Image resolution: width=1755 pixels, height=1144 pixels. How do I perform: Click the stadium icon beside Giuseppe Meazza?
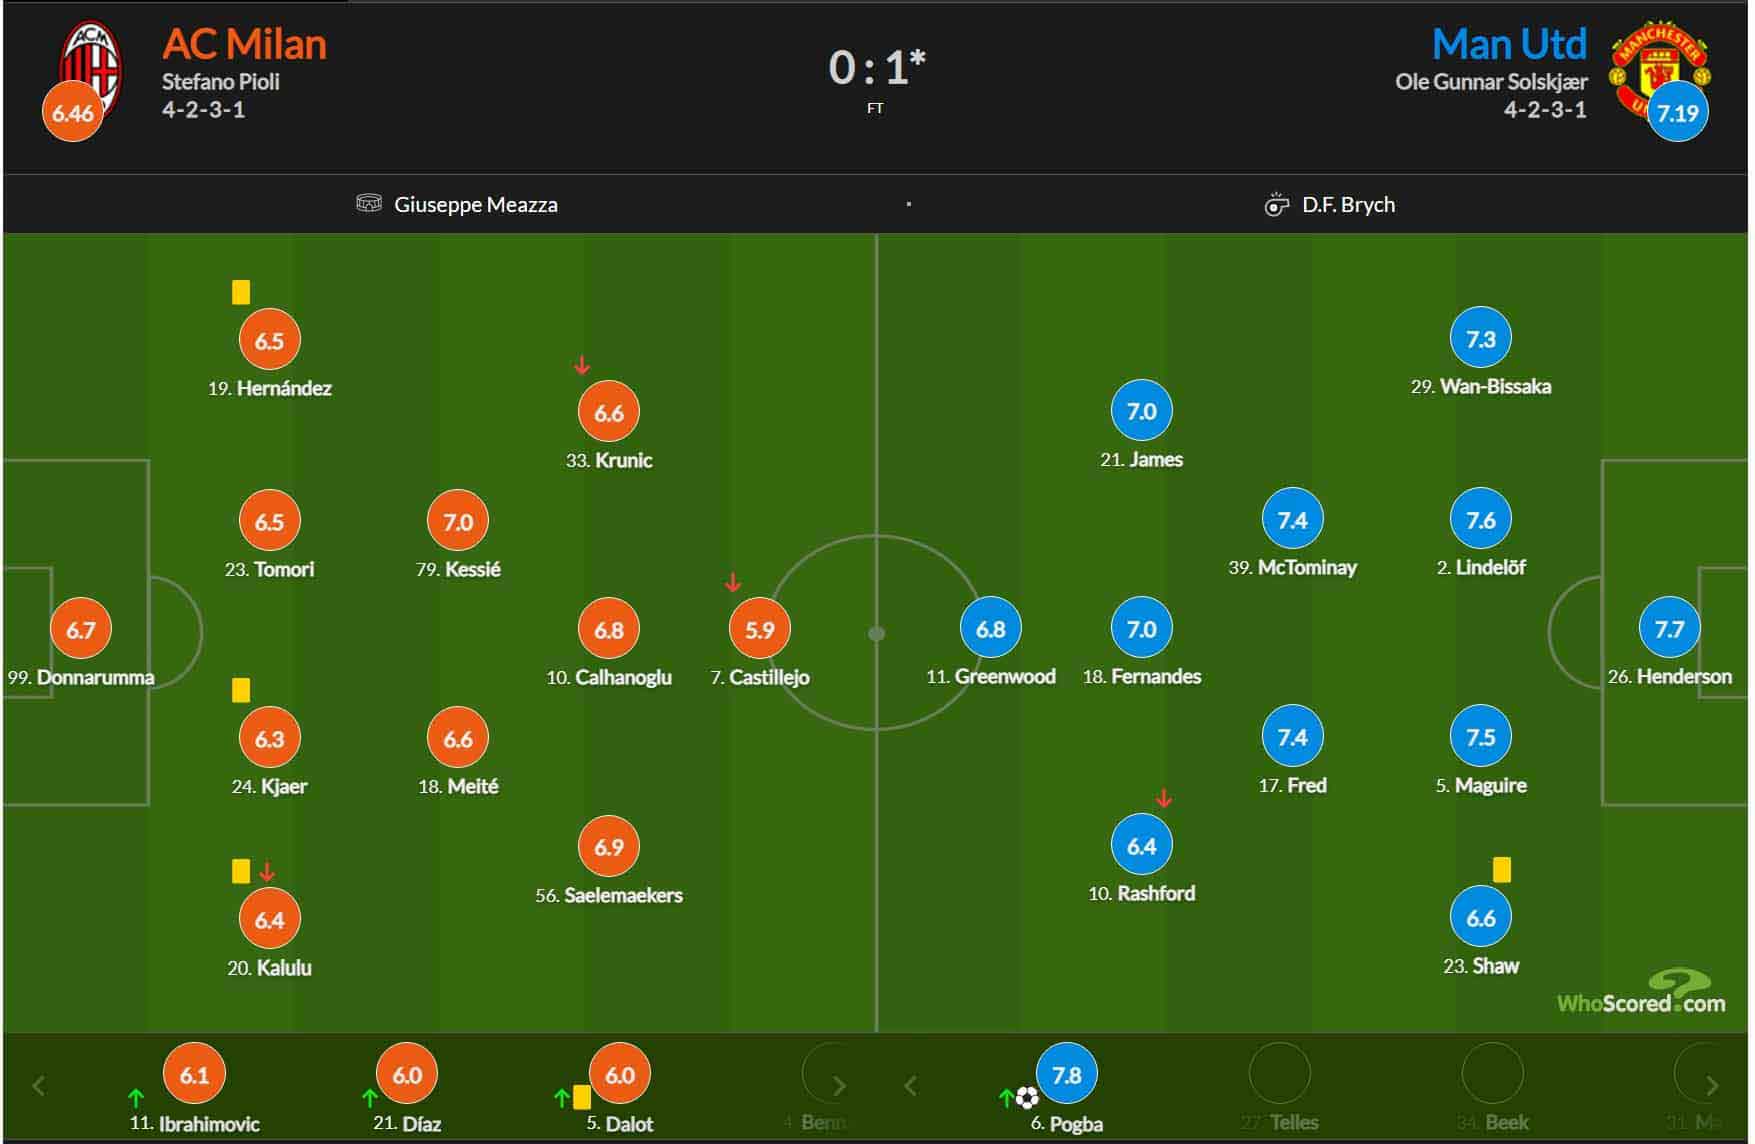[369, 204]
